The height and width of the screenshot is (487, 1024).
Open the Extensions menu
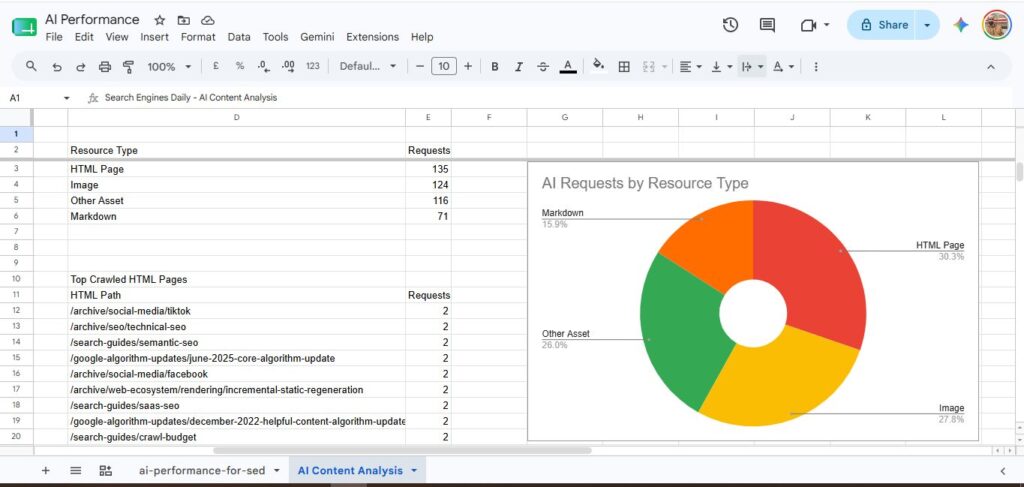(x=372, y=37)
